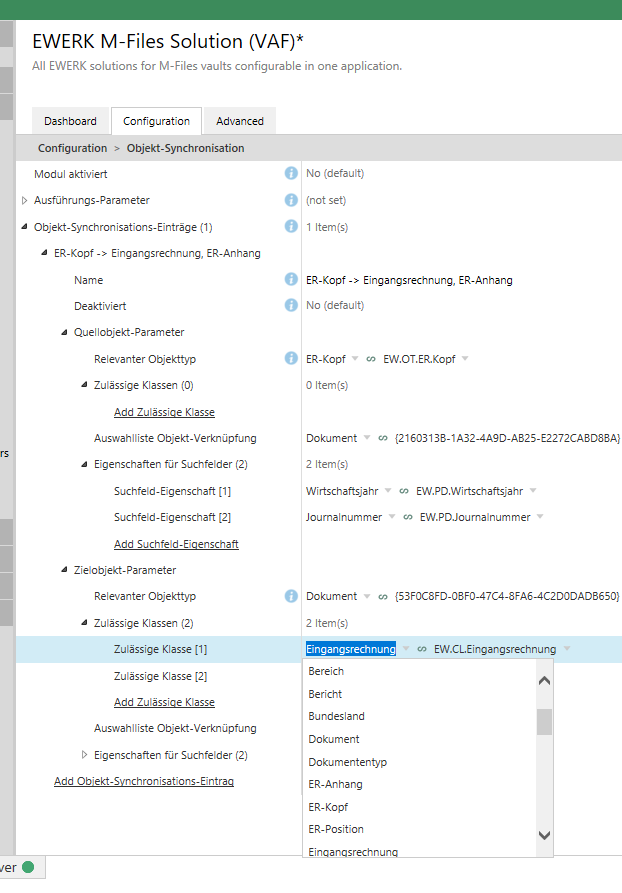
Task: Switch to Advanced tab
Action: 240,121
